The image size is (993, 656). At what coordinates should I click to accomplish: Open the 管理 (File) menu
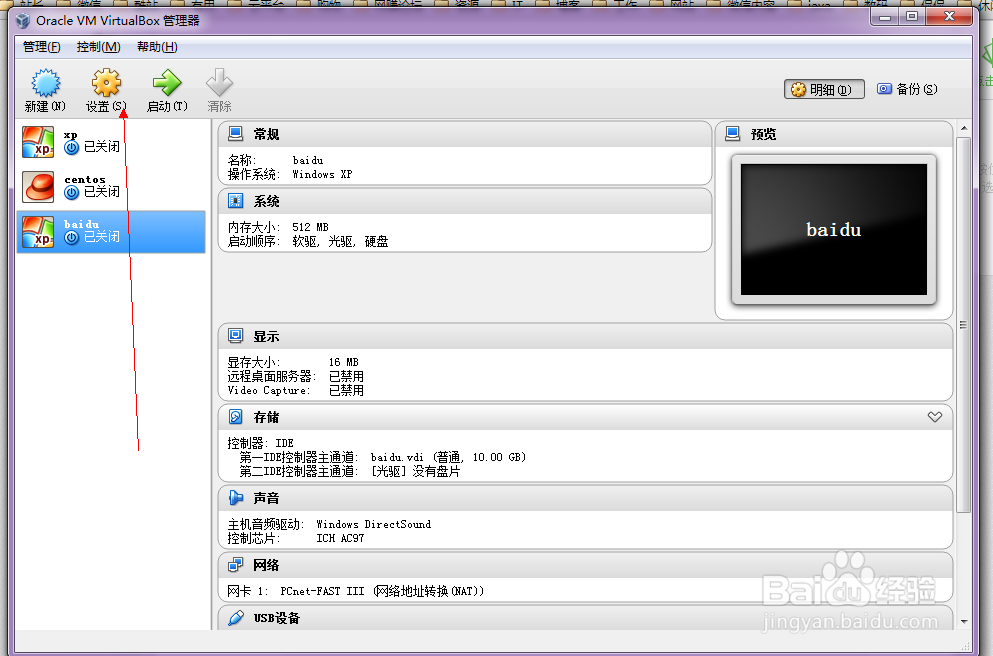(40, 46)
